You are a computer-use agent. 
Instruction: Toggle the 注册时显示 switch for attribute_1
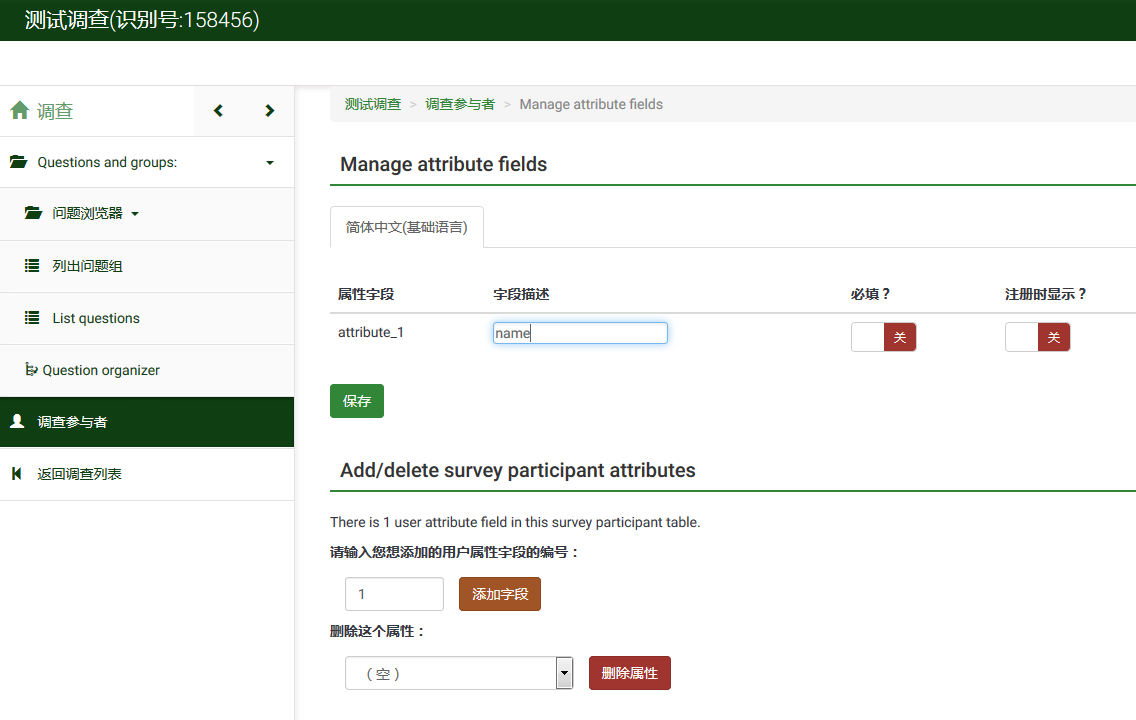tap(1037, 337)
